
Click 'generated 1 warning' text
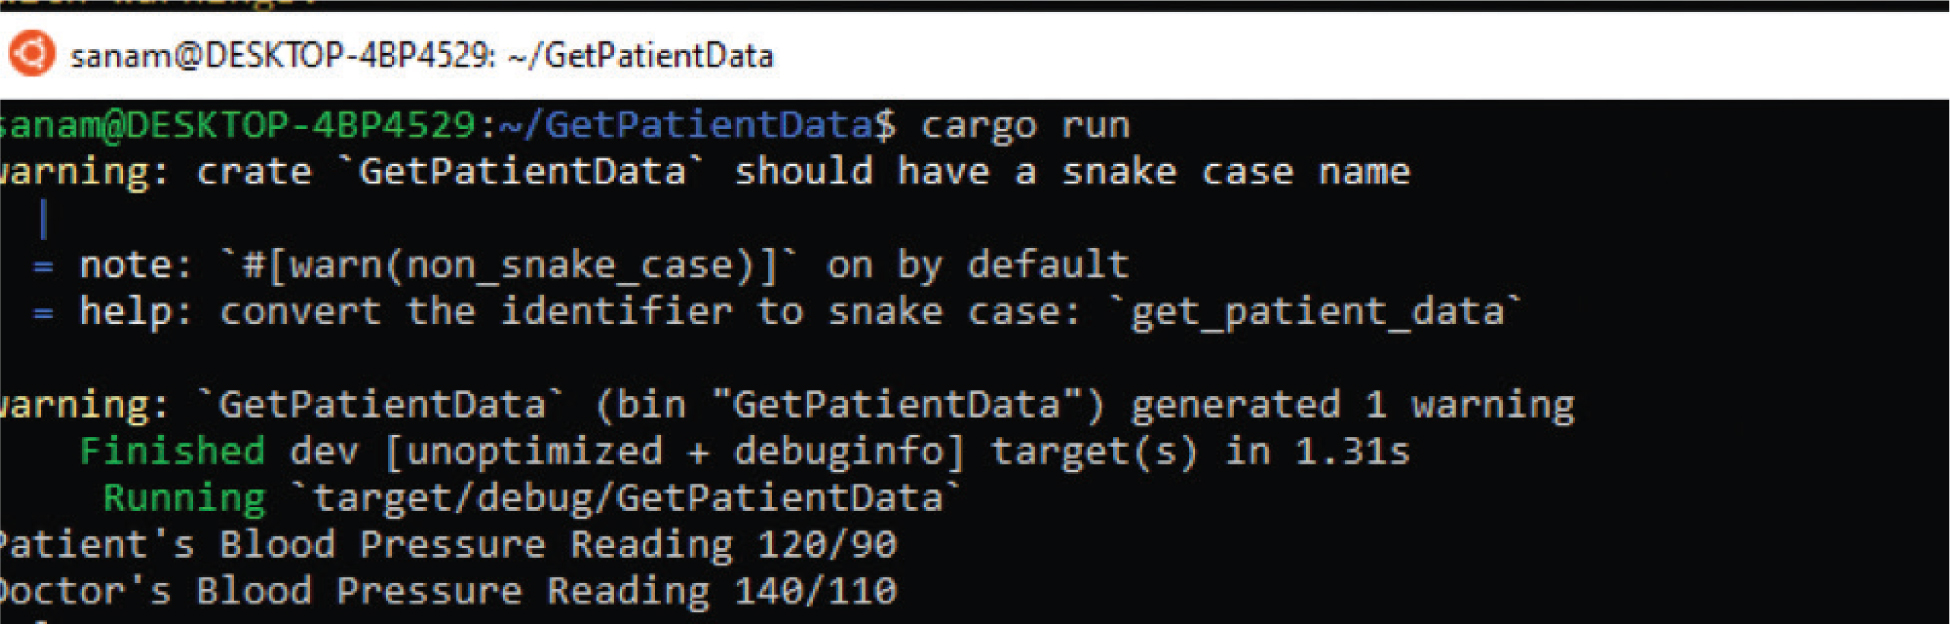[x=1352, y=405]
